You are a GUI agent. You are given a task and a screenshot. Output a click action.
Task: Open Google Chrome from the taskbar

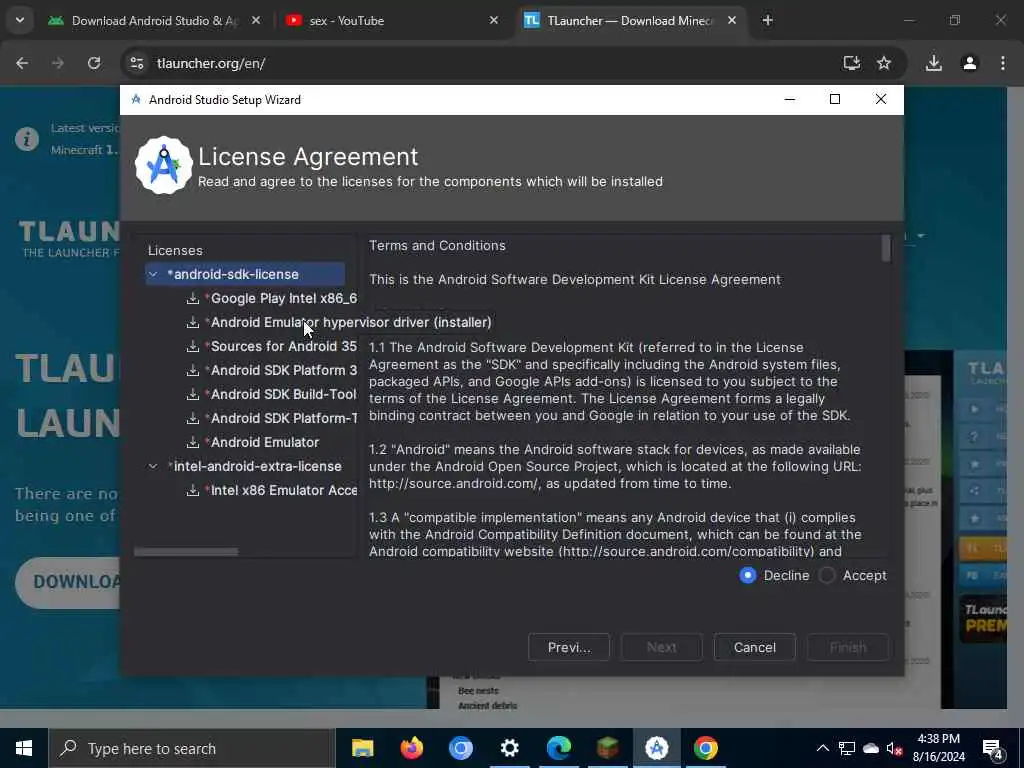705,748
